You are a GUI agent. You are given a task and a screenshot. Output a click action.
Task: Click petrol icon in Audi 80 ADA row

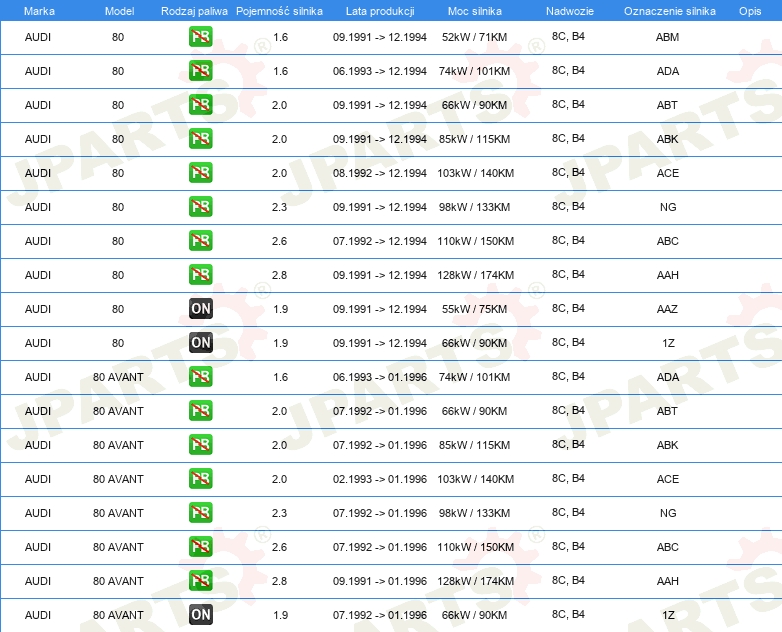pos(200,71)
